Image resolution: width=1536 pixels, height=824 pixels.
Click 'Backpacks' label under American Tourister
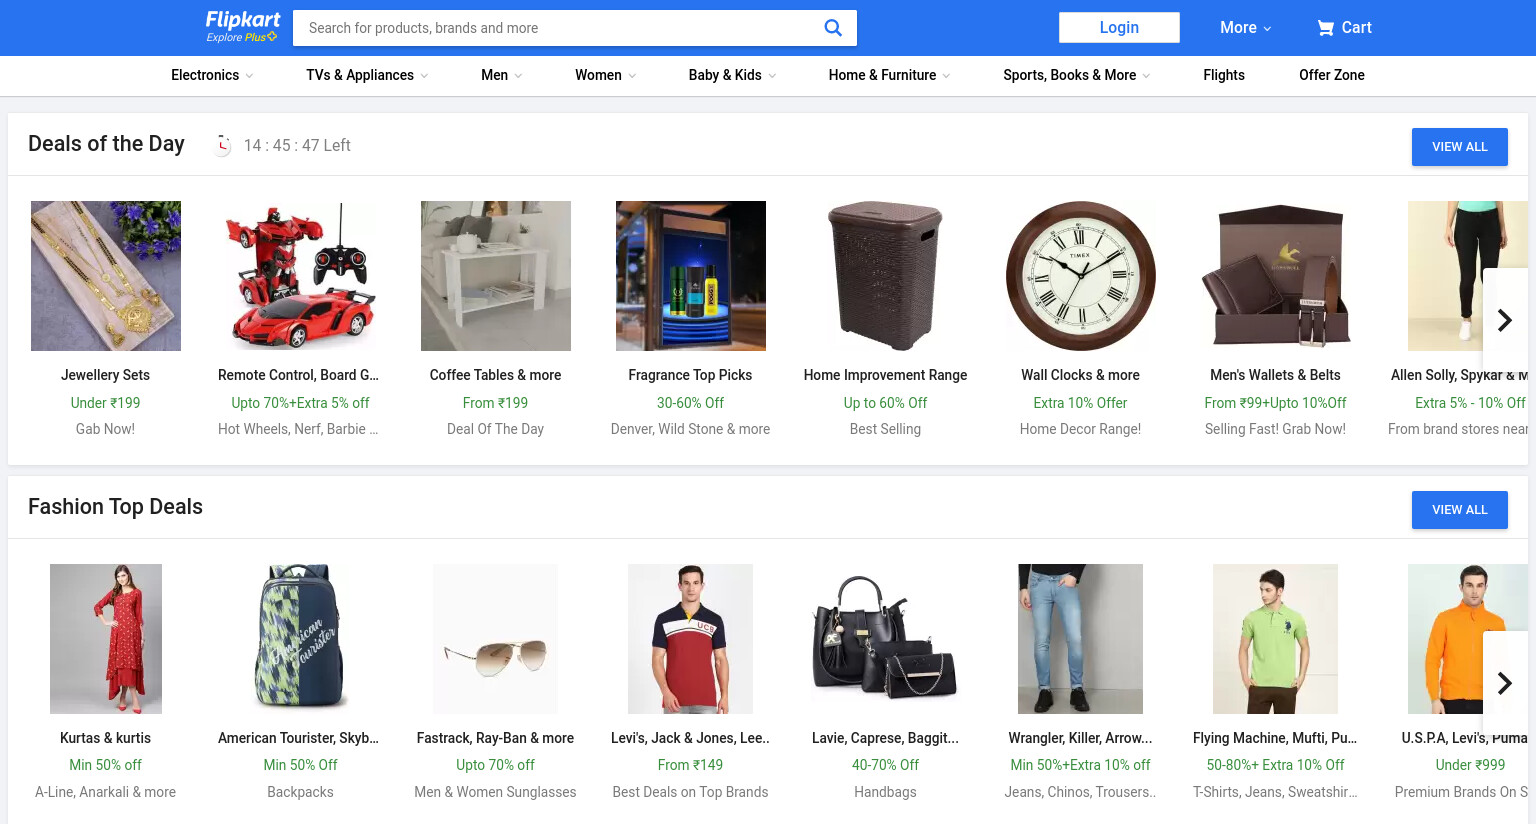click(301, 792)
